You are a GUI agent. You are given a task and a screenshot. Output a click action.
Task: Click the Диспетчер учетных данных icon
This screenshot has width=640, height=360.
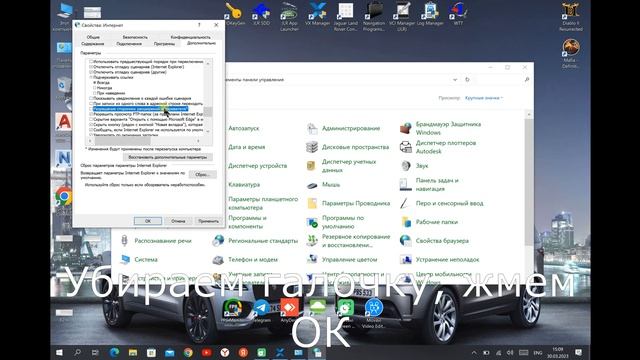(x=312, y=166)
